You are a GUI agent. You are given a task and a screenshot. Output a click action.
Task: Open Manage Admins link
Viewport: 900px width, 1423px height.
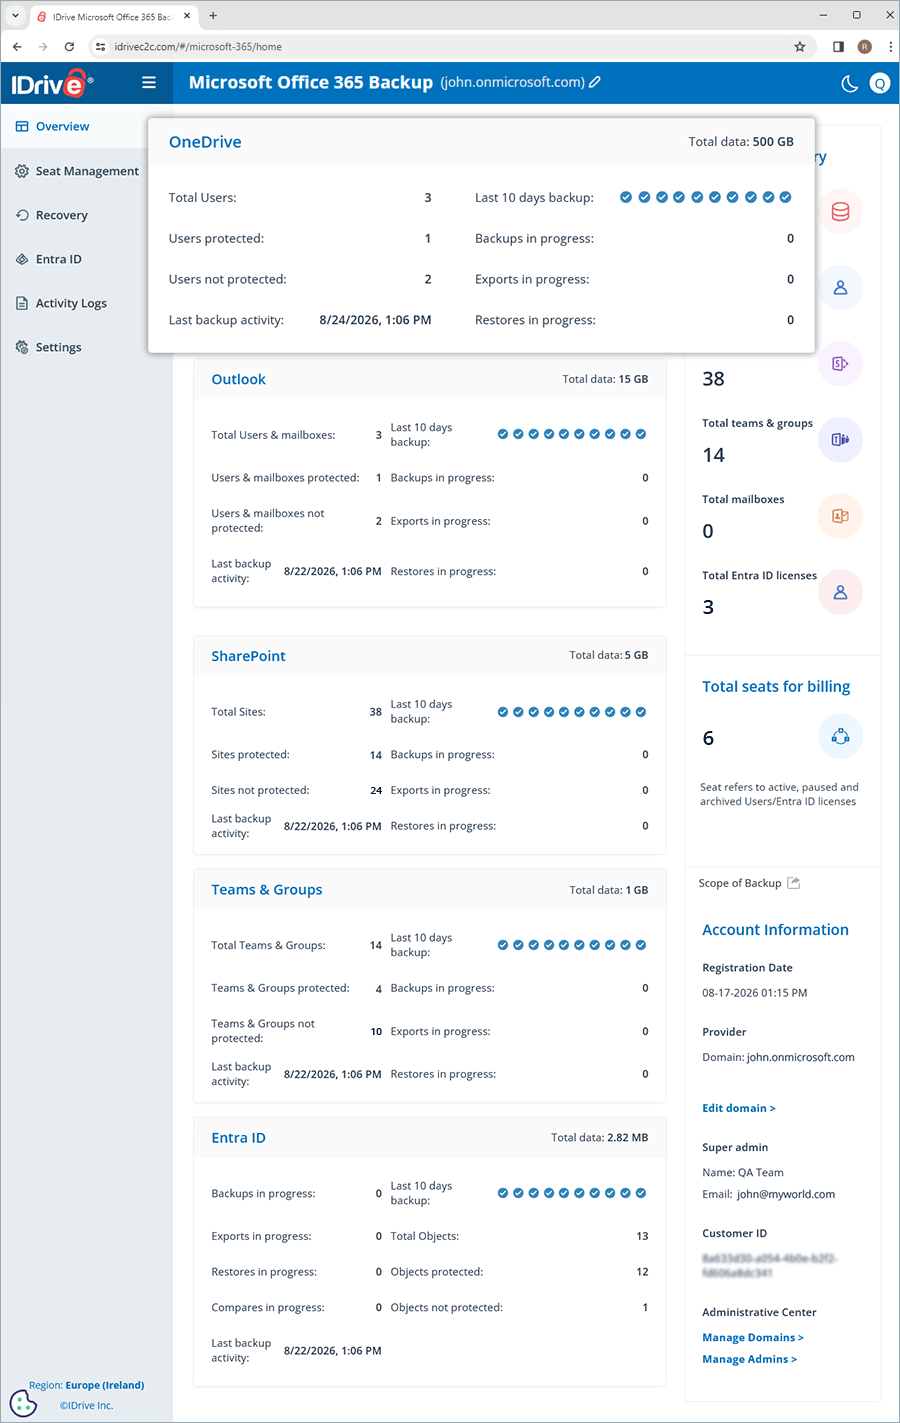tap(749, 1359)
